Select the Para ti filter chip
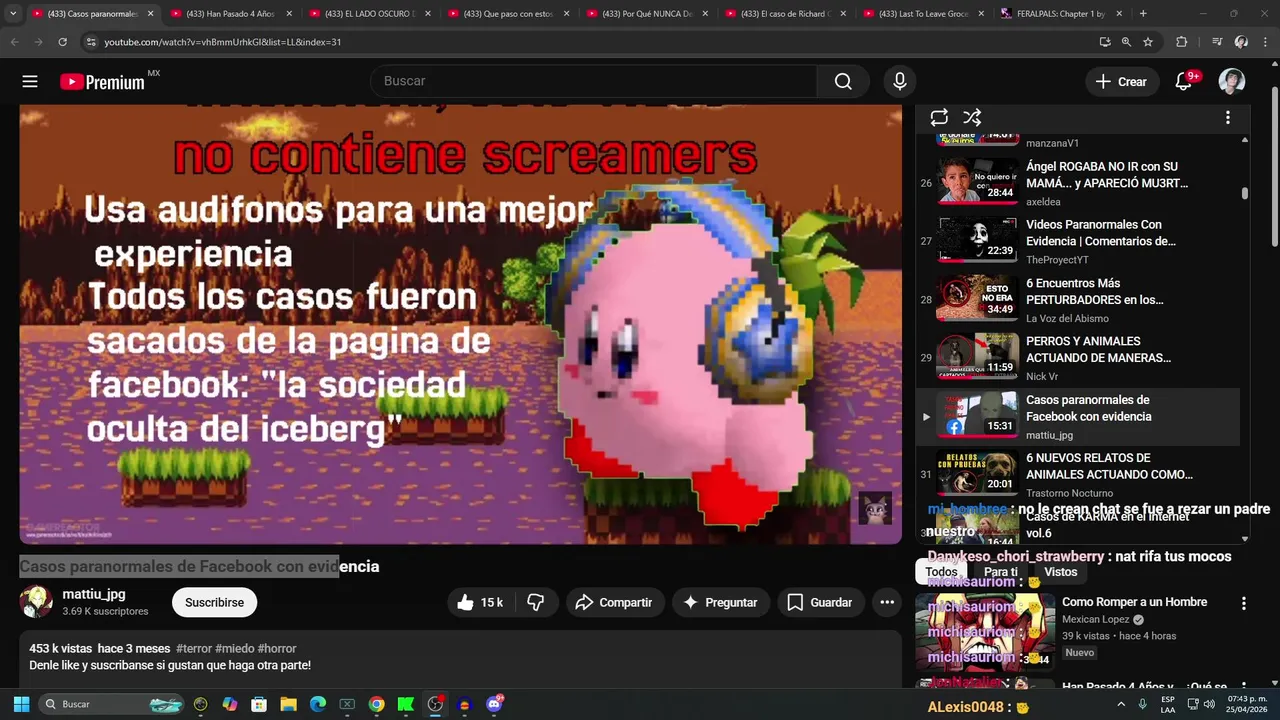 [1000, 572]
